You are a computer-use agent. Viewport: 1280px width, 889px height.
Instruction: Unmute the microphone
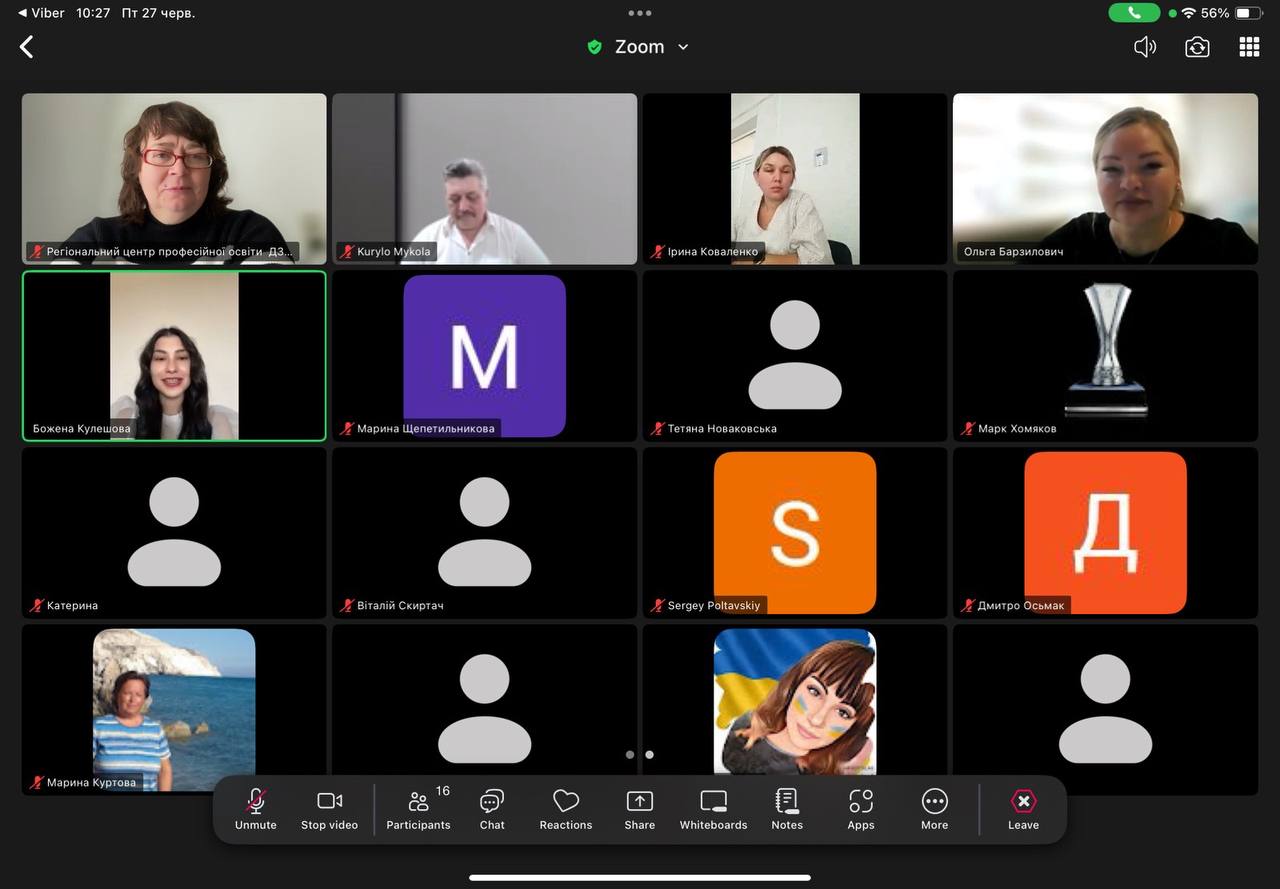click(x=256, y=809)
